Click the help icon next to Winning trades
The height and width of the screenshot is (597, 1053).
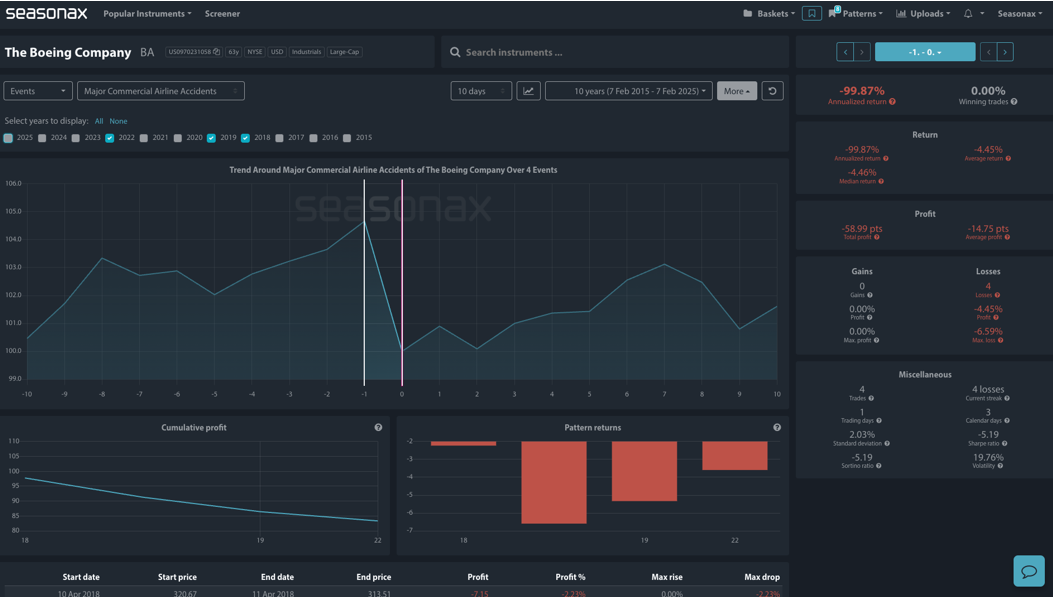click(1014, 102)
